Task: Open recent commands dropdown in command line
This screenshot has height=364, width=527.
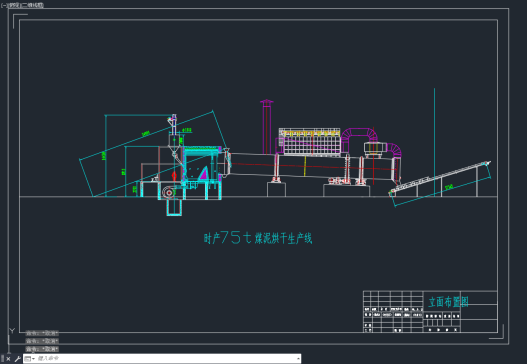Action: point(30,359)
